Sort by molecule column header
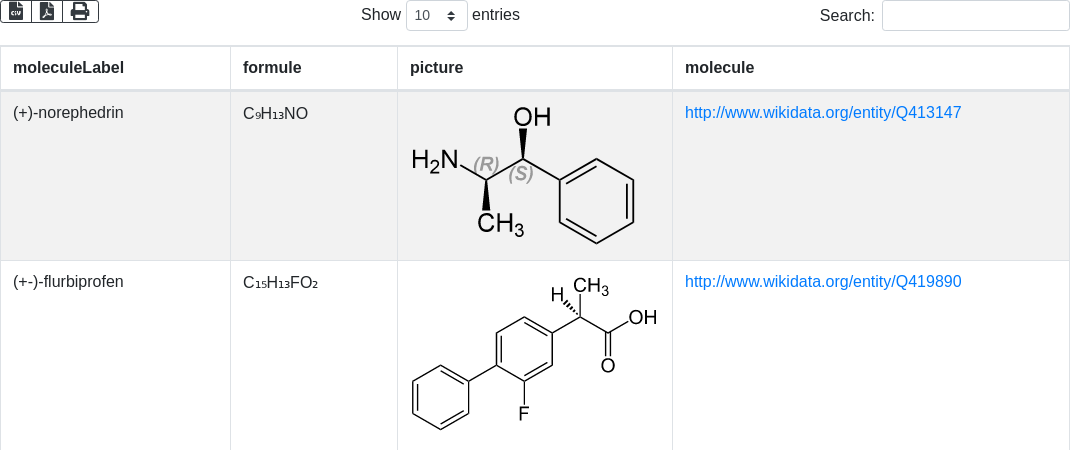Screen dimensions: 1070x450 click(x=719, y=68)
